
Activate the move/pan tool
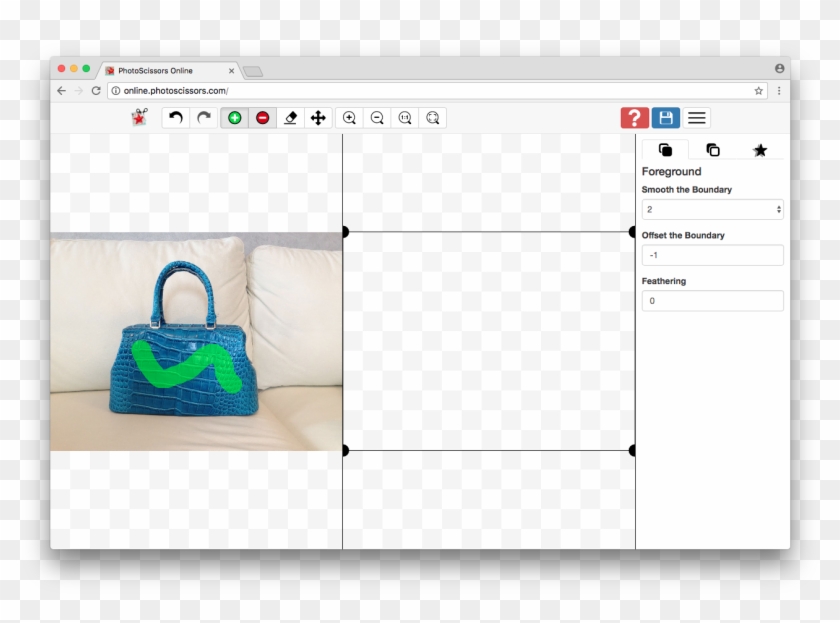318,118
